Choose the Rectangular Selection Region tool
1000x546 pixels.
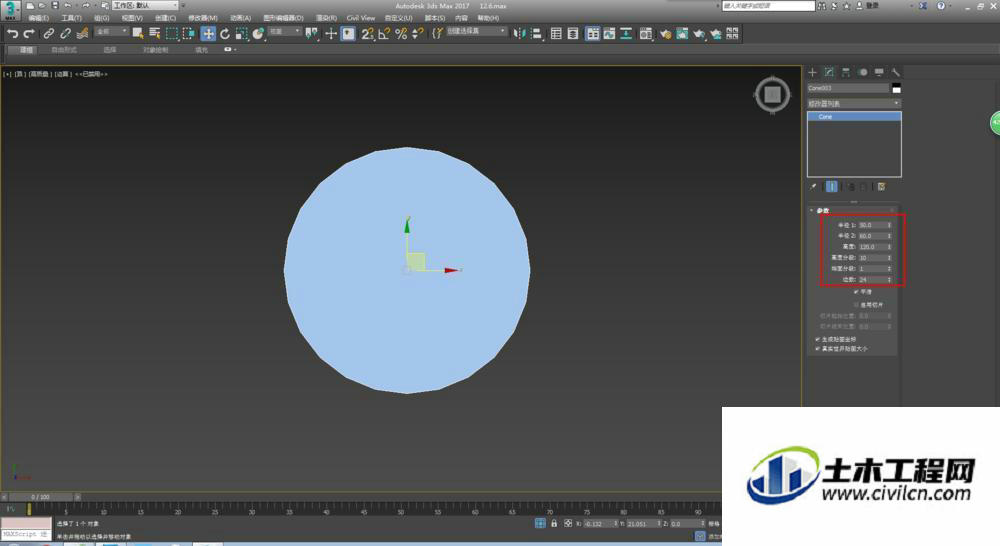[x=172, y=34]
